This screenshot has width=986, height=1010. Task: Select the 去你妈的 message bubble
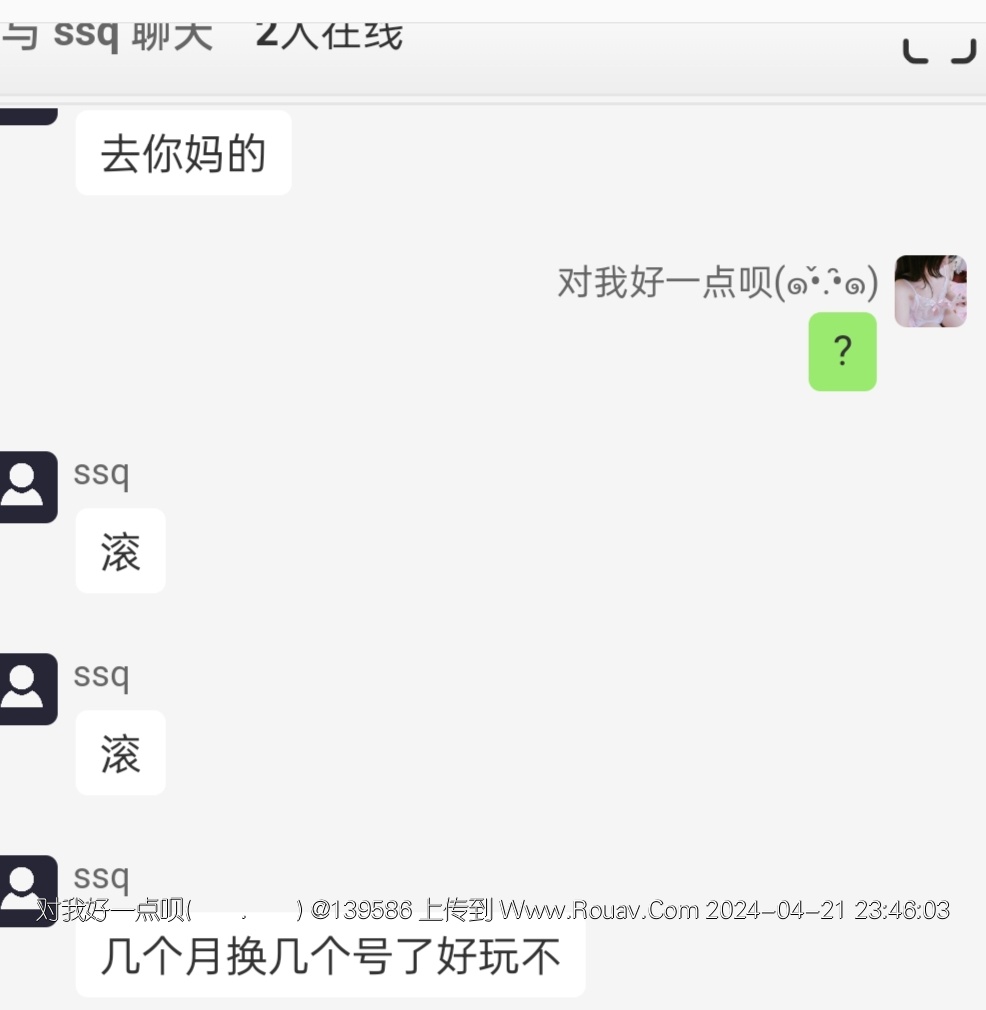coord(184,153)
